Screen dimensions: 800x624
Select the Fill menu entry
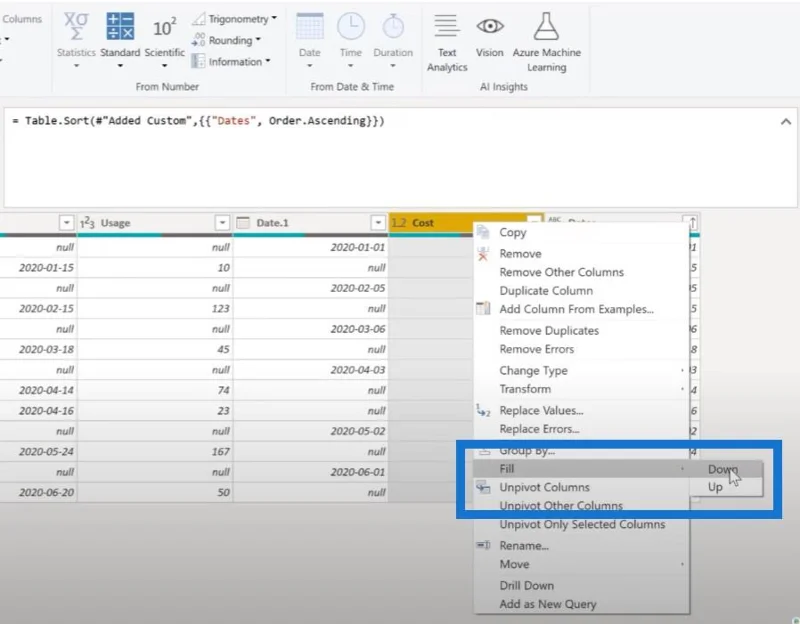pos(582,468)
